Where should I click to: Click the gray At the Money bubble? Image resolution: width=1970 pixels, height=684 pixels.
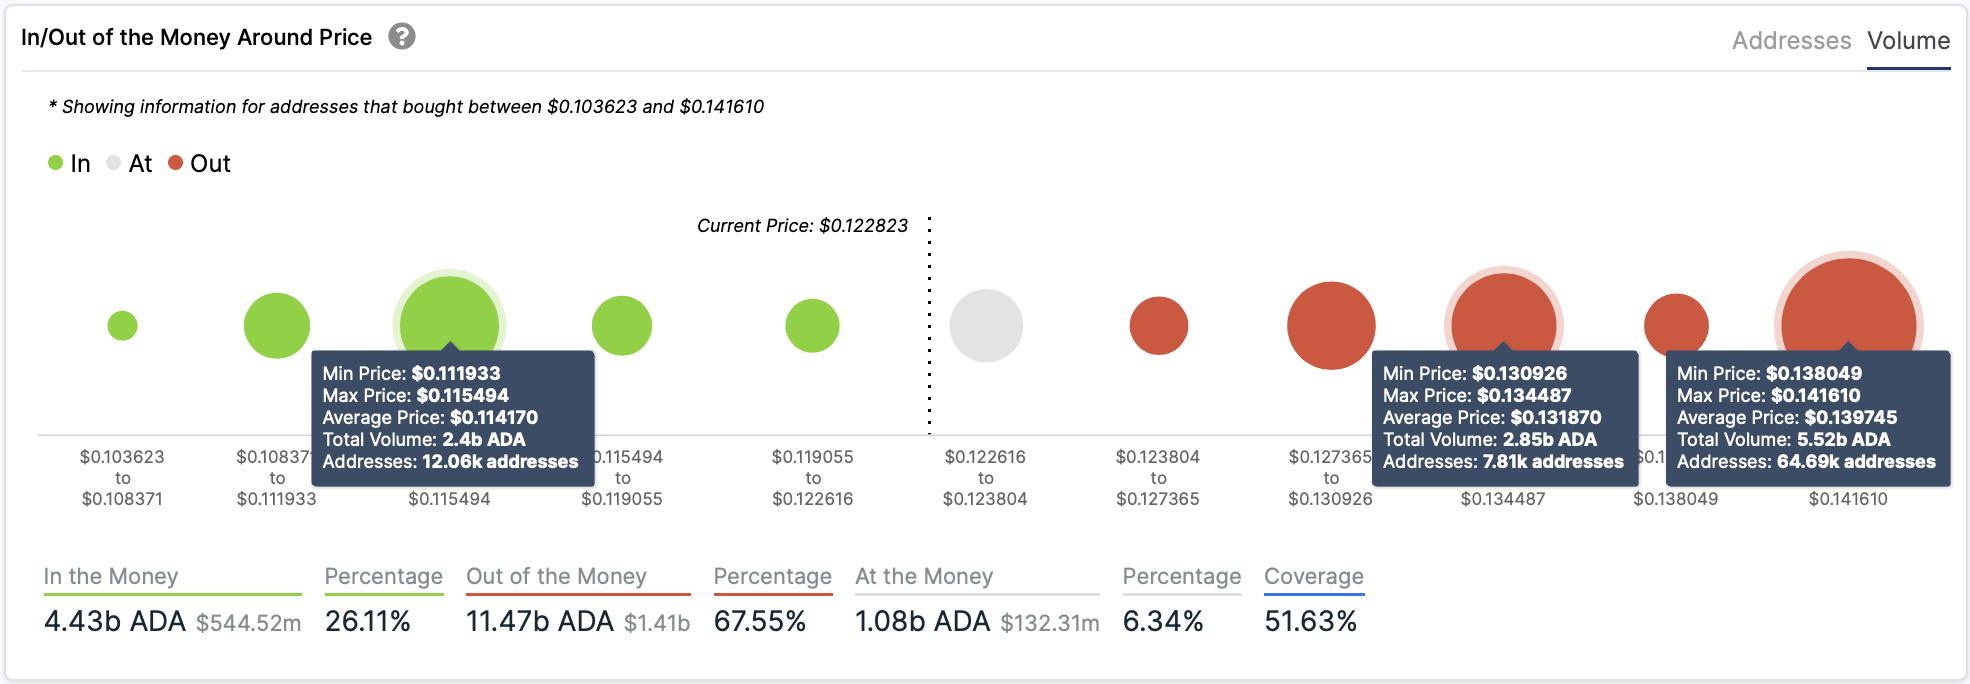coord(986,326)
